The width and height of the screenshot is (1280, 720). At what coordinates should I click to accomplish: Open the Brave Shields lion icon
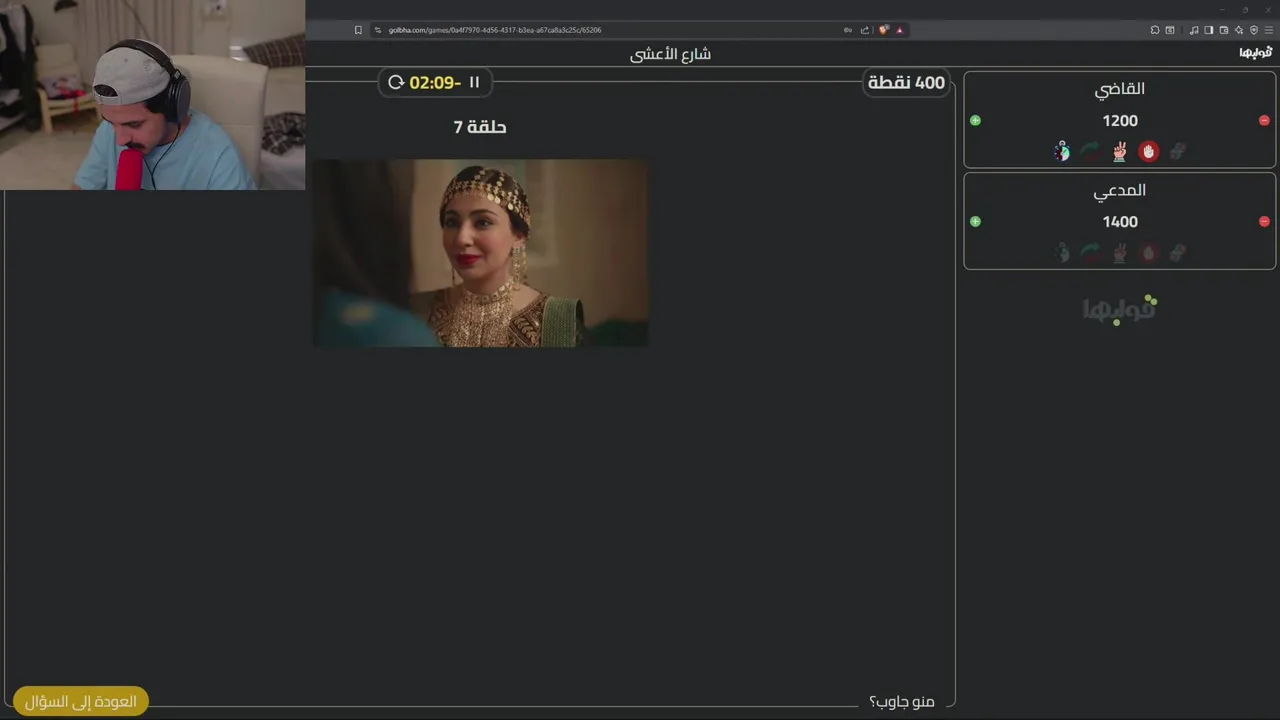pyautogui.click(x=883, y=30)
